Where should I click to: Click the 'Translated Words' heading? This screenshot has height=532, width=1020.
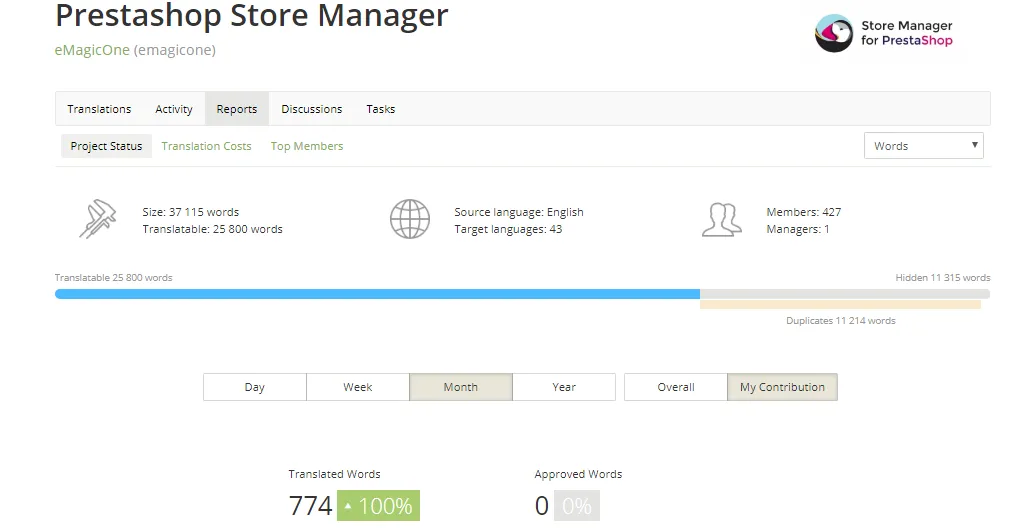click(x=334, y=474)
